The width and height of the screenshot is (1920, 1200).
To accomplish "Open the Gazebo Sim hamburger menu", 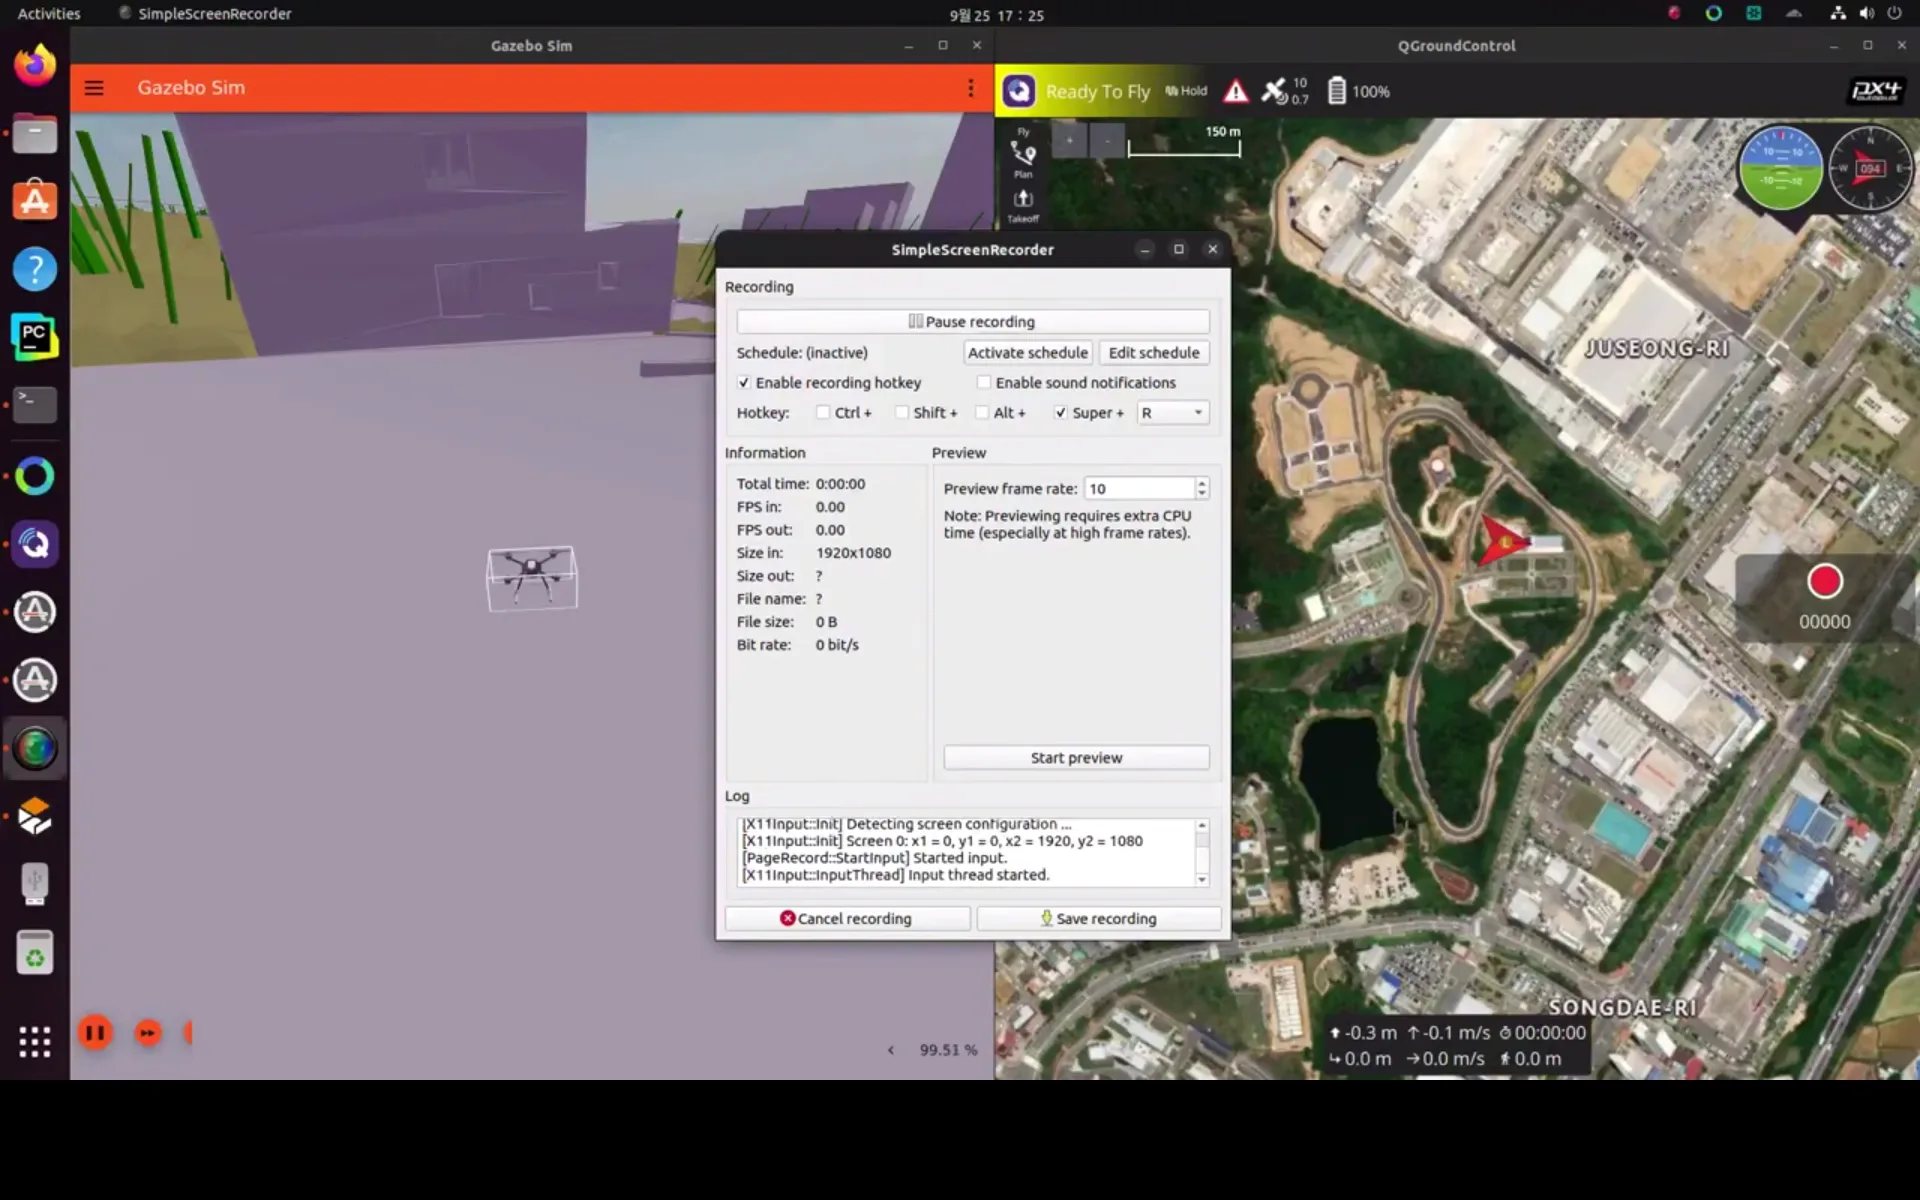I will (x=94, y=88).
